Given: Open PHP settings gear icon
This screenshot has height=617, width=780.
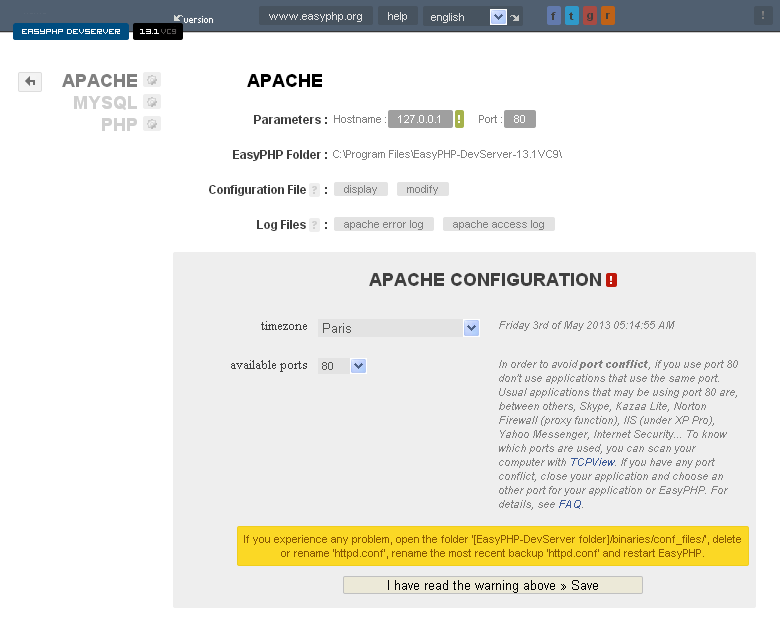Looking at the screenshot, I should click(x=152, y=123).
